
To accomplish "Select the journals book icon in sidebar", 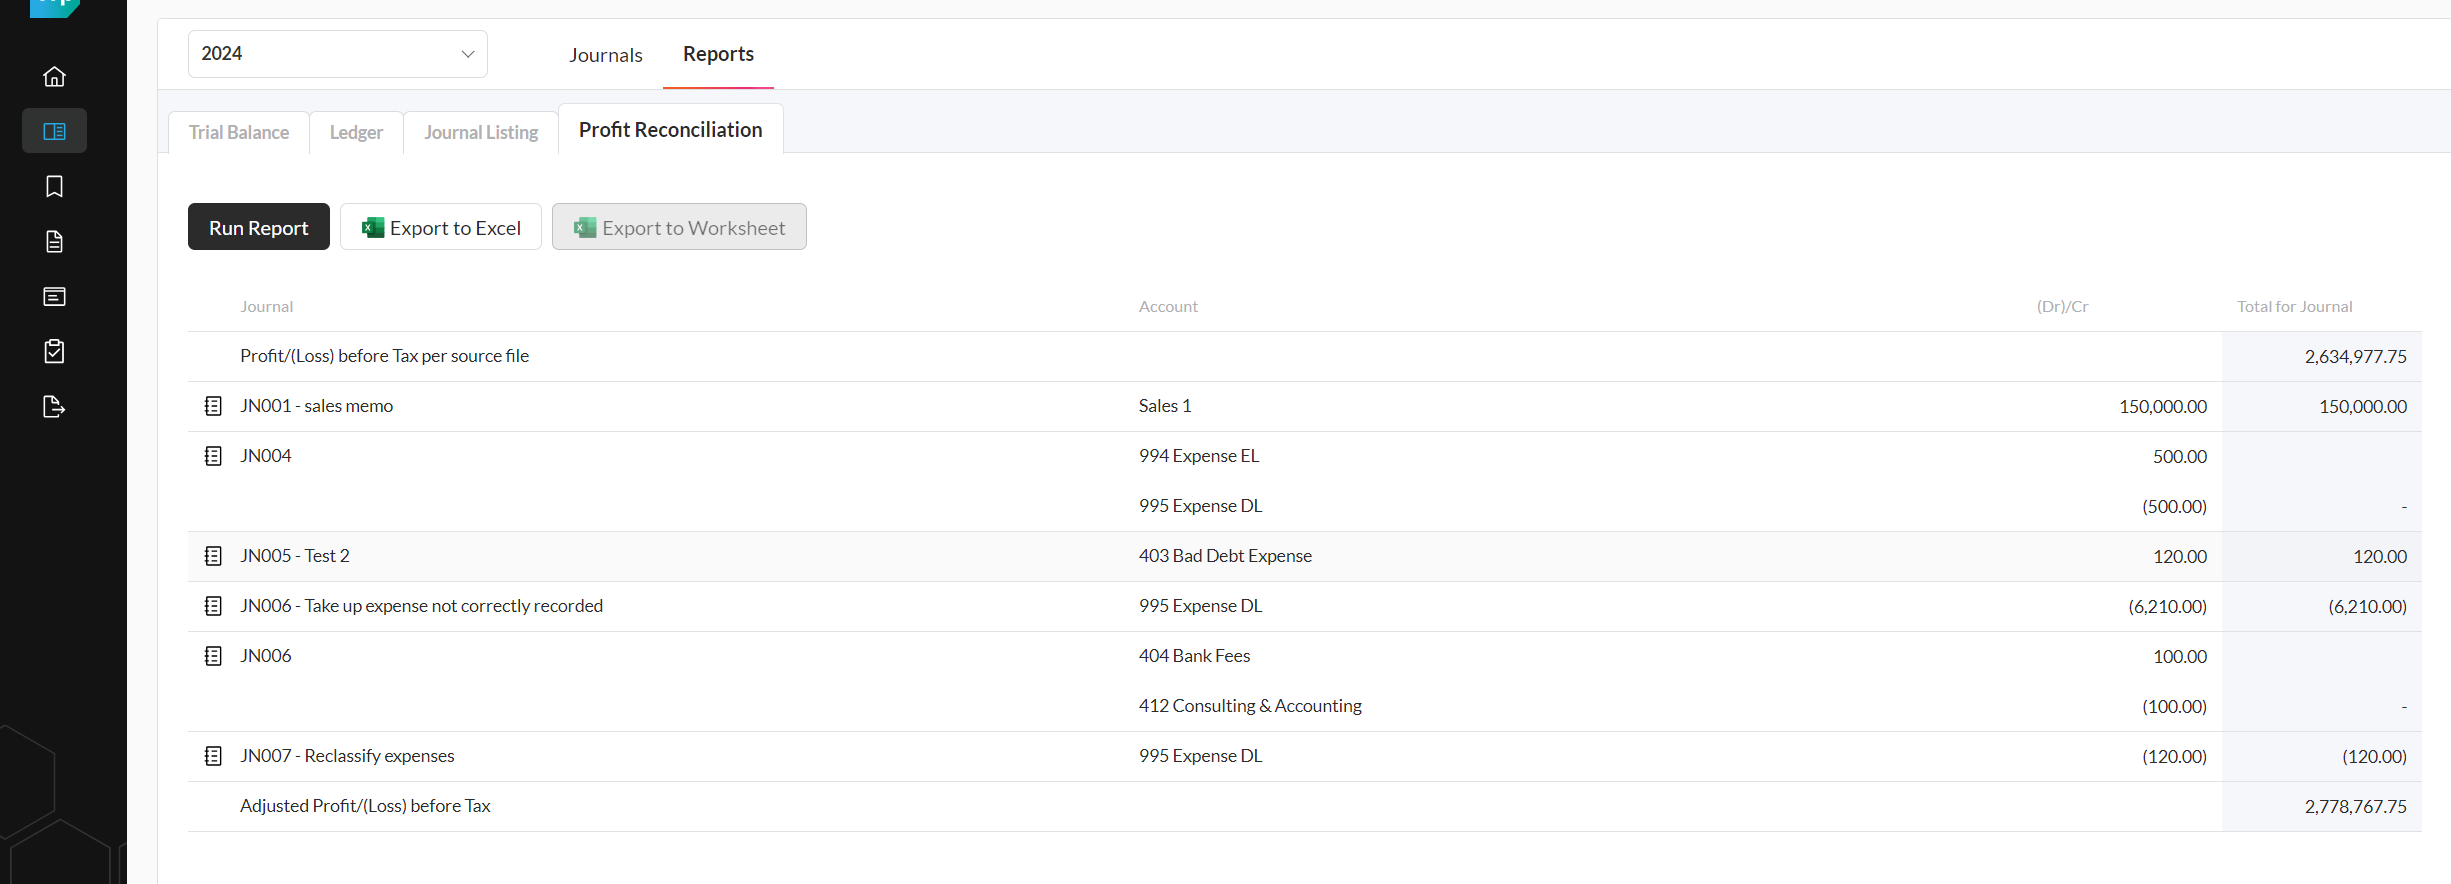I will click(54, 131).
